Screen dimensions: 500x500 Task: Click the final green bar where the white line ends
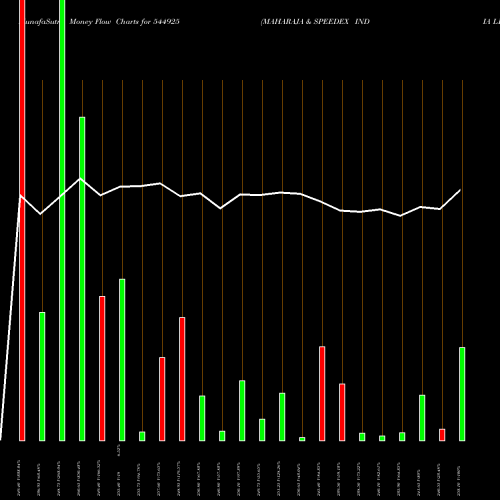point(462,394)
